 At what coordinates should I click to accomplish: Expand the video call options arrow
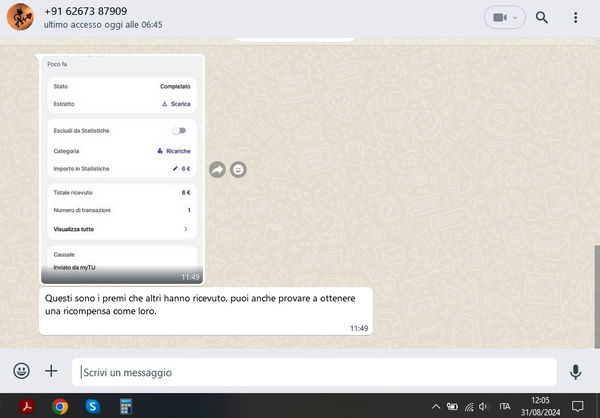[x=515, y=18]
